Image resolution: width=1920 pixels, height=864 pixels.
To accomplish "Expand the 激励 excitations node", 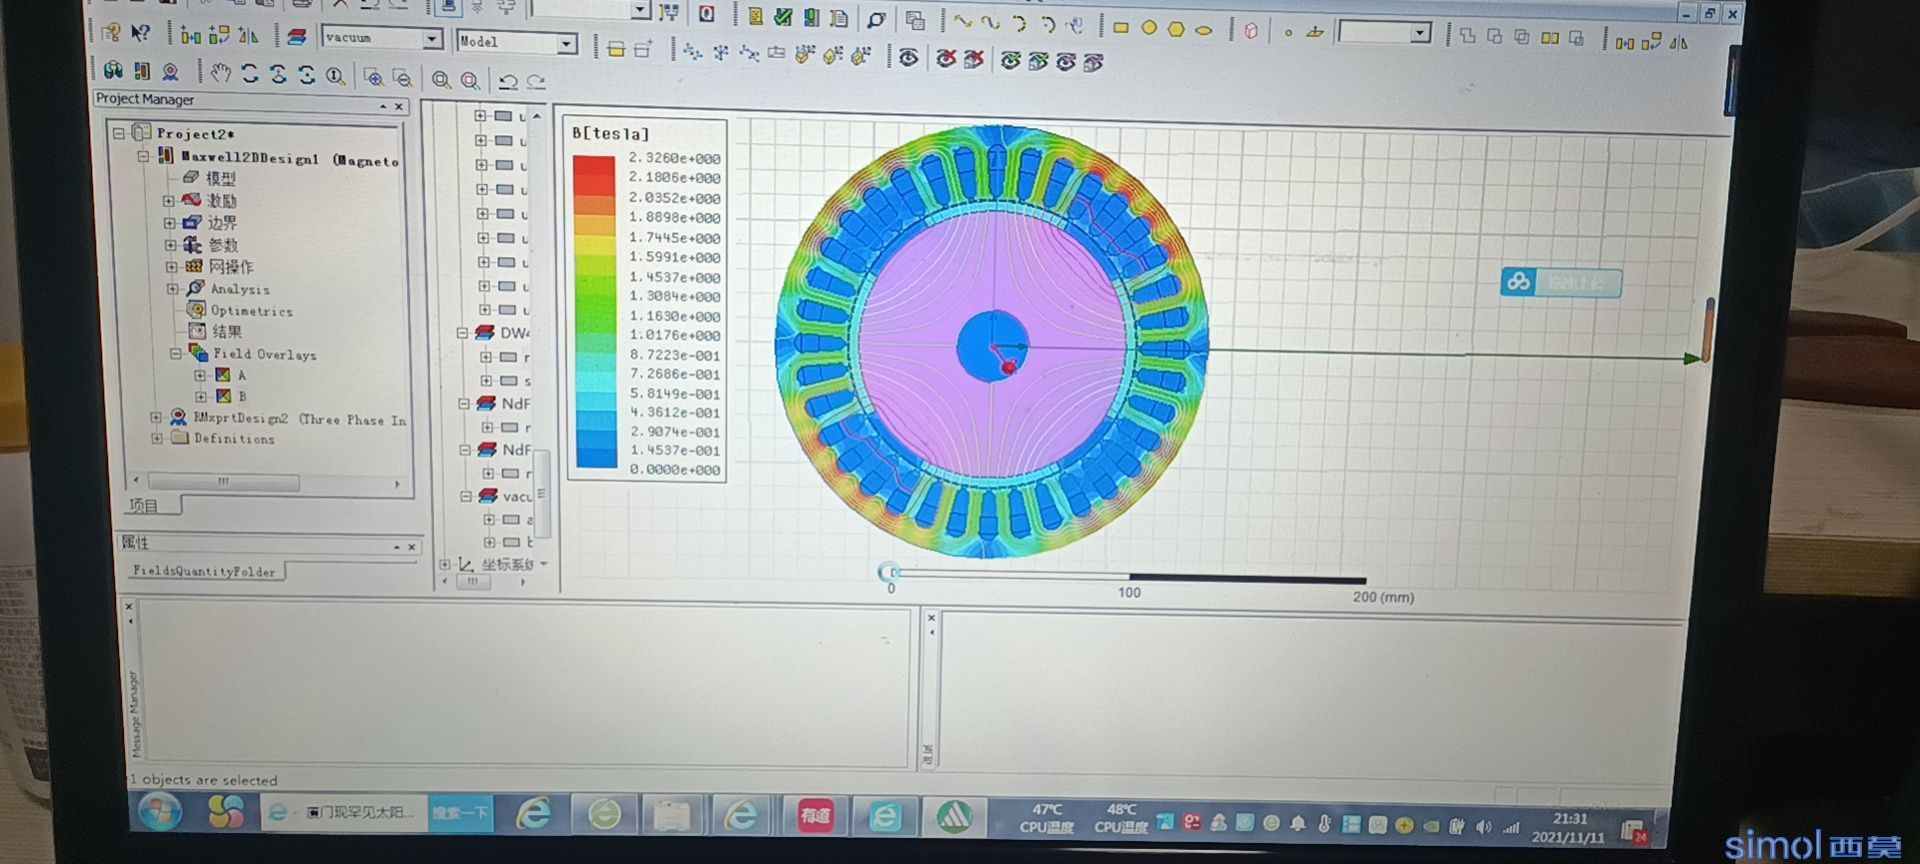I will [x=168, y=200].
